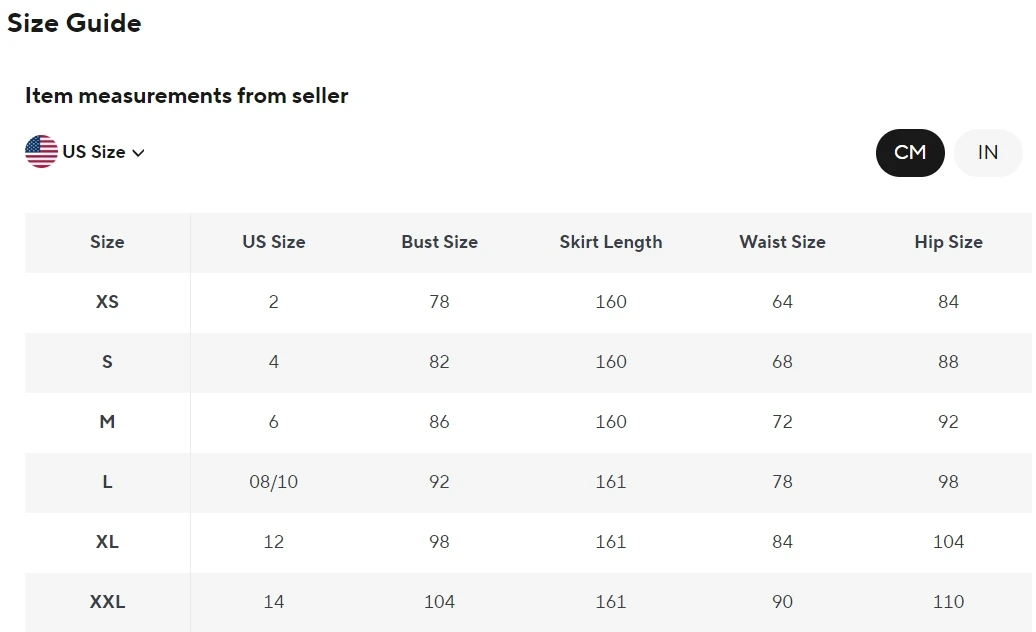This screenshot has height=632, width=1036.
Task: Select the S size row label
Action: pyautogui.click(x=107, y=362)
